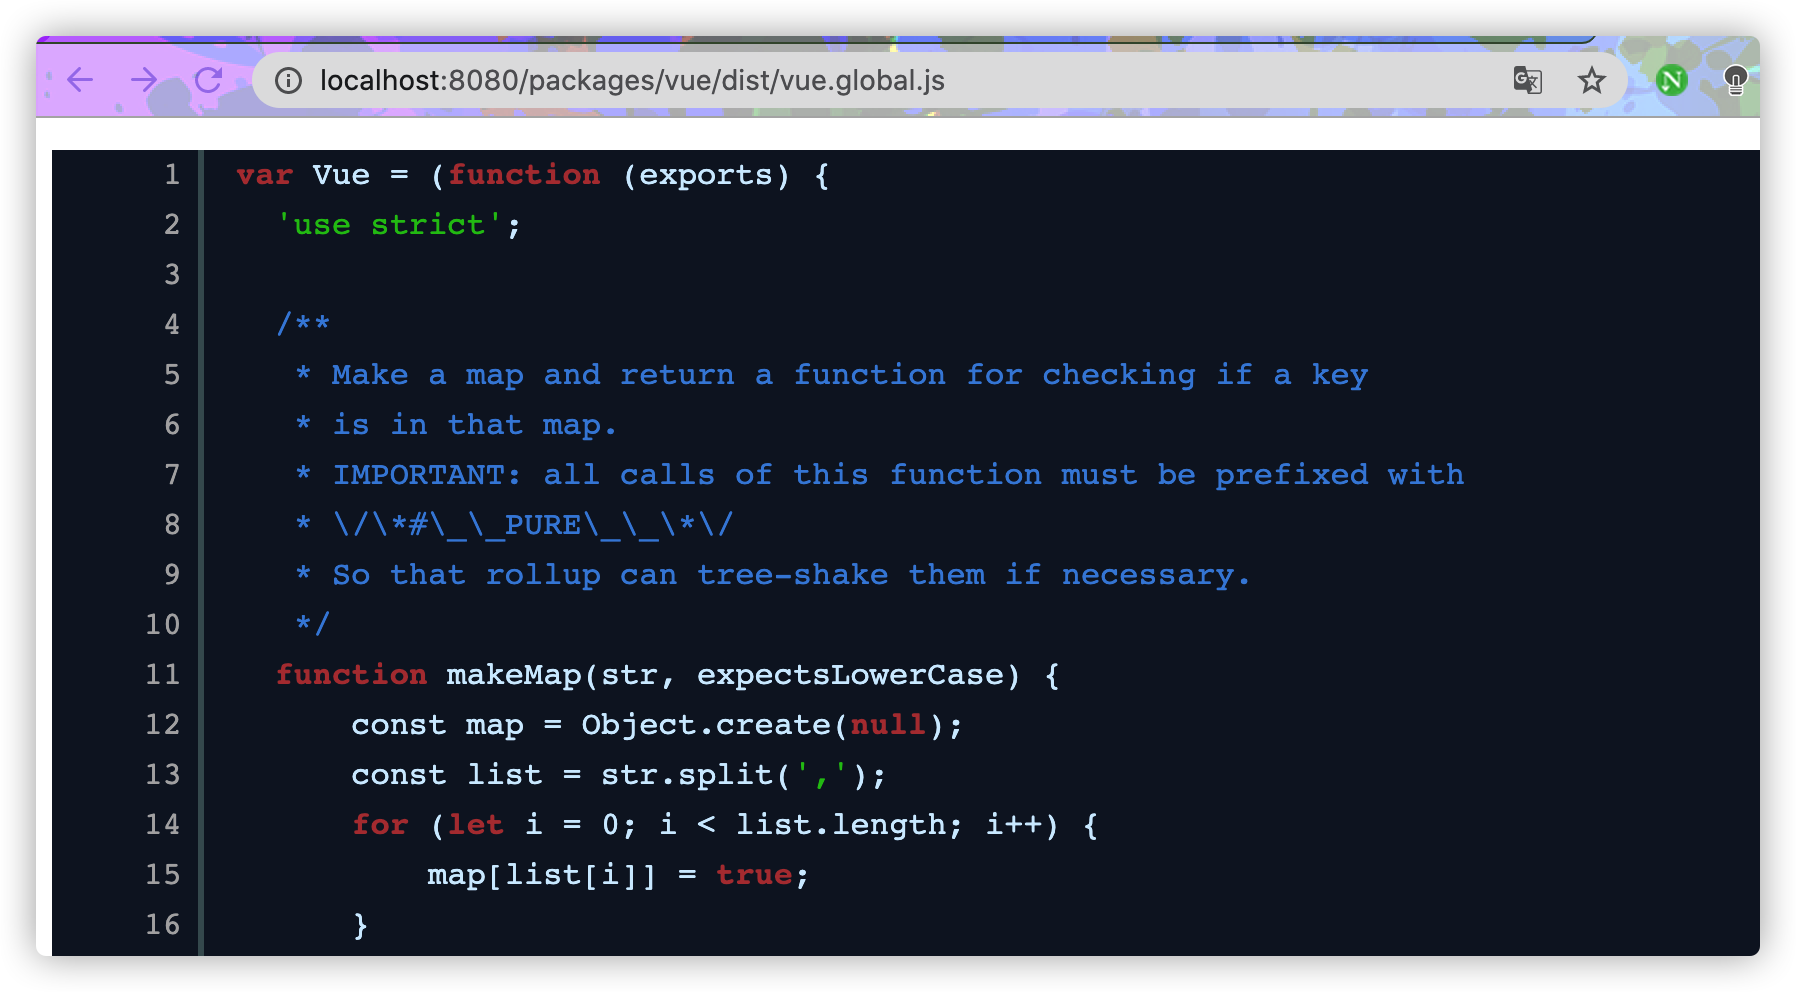This screenshot has width=1796, height=992.
Task: Click the comment opening '/**' on line 4
Action: 303,325
